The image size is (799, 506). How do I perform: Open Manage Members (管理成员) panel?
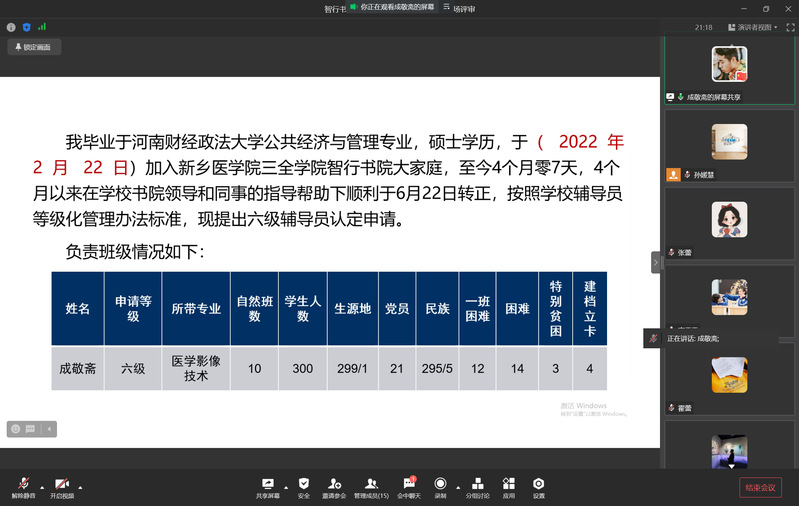(371, 486)
